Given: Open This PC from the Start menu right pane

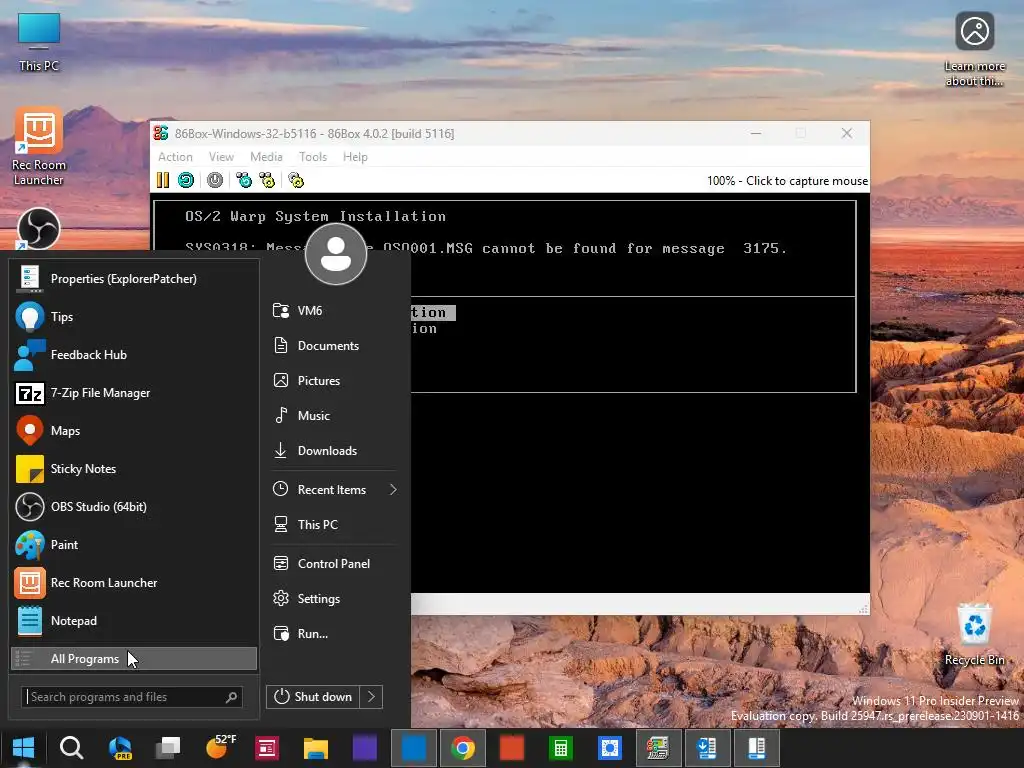Looking at the screenshot, I should pos(334,524).
